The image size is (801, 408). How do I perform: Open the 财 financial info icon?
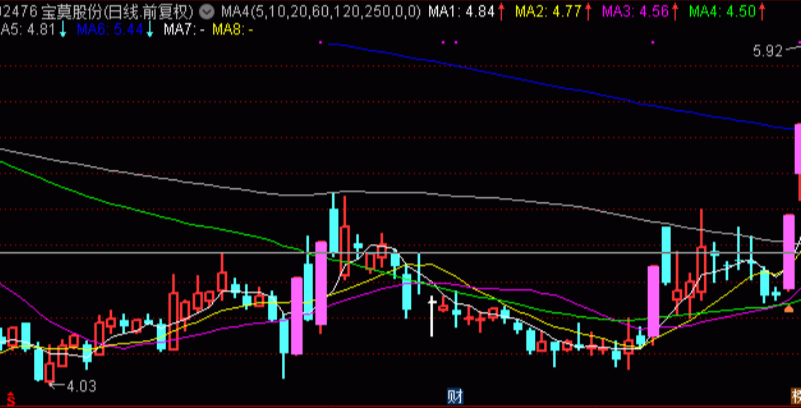point(455,396)
